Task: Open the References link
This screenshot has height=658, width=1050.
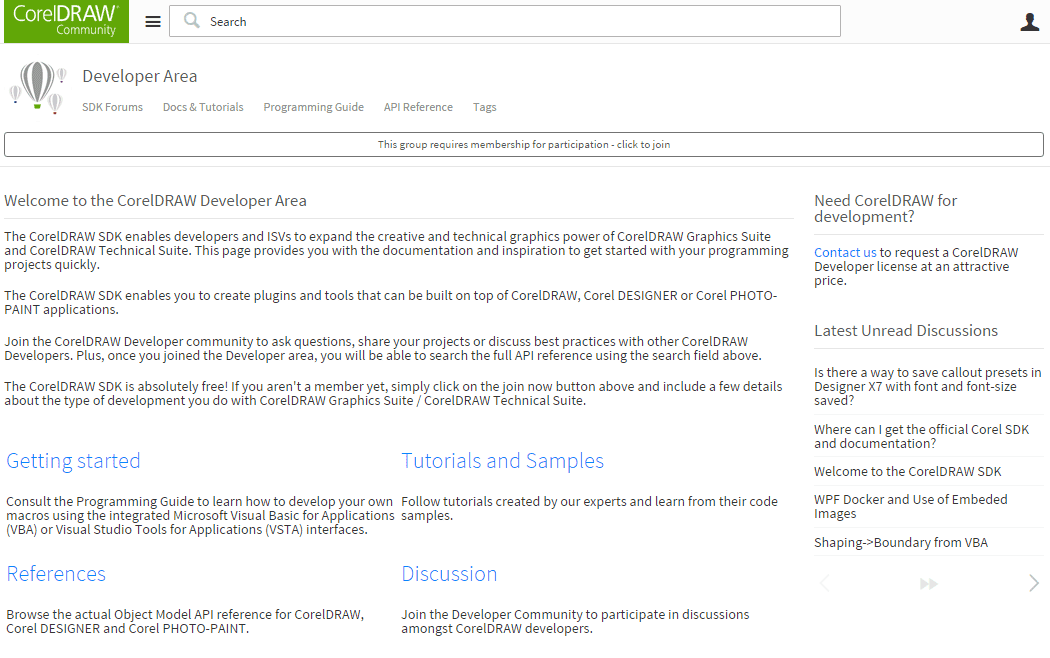Action: [x=56, y=574]
